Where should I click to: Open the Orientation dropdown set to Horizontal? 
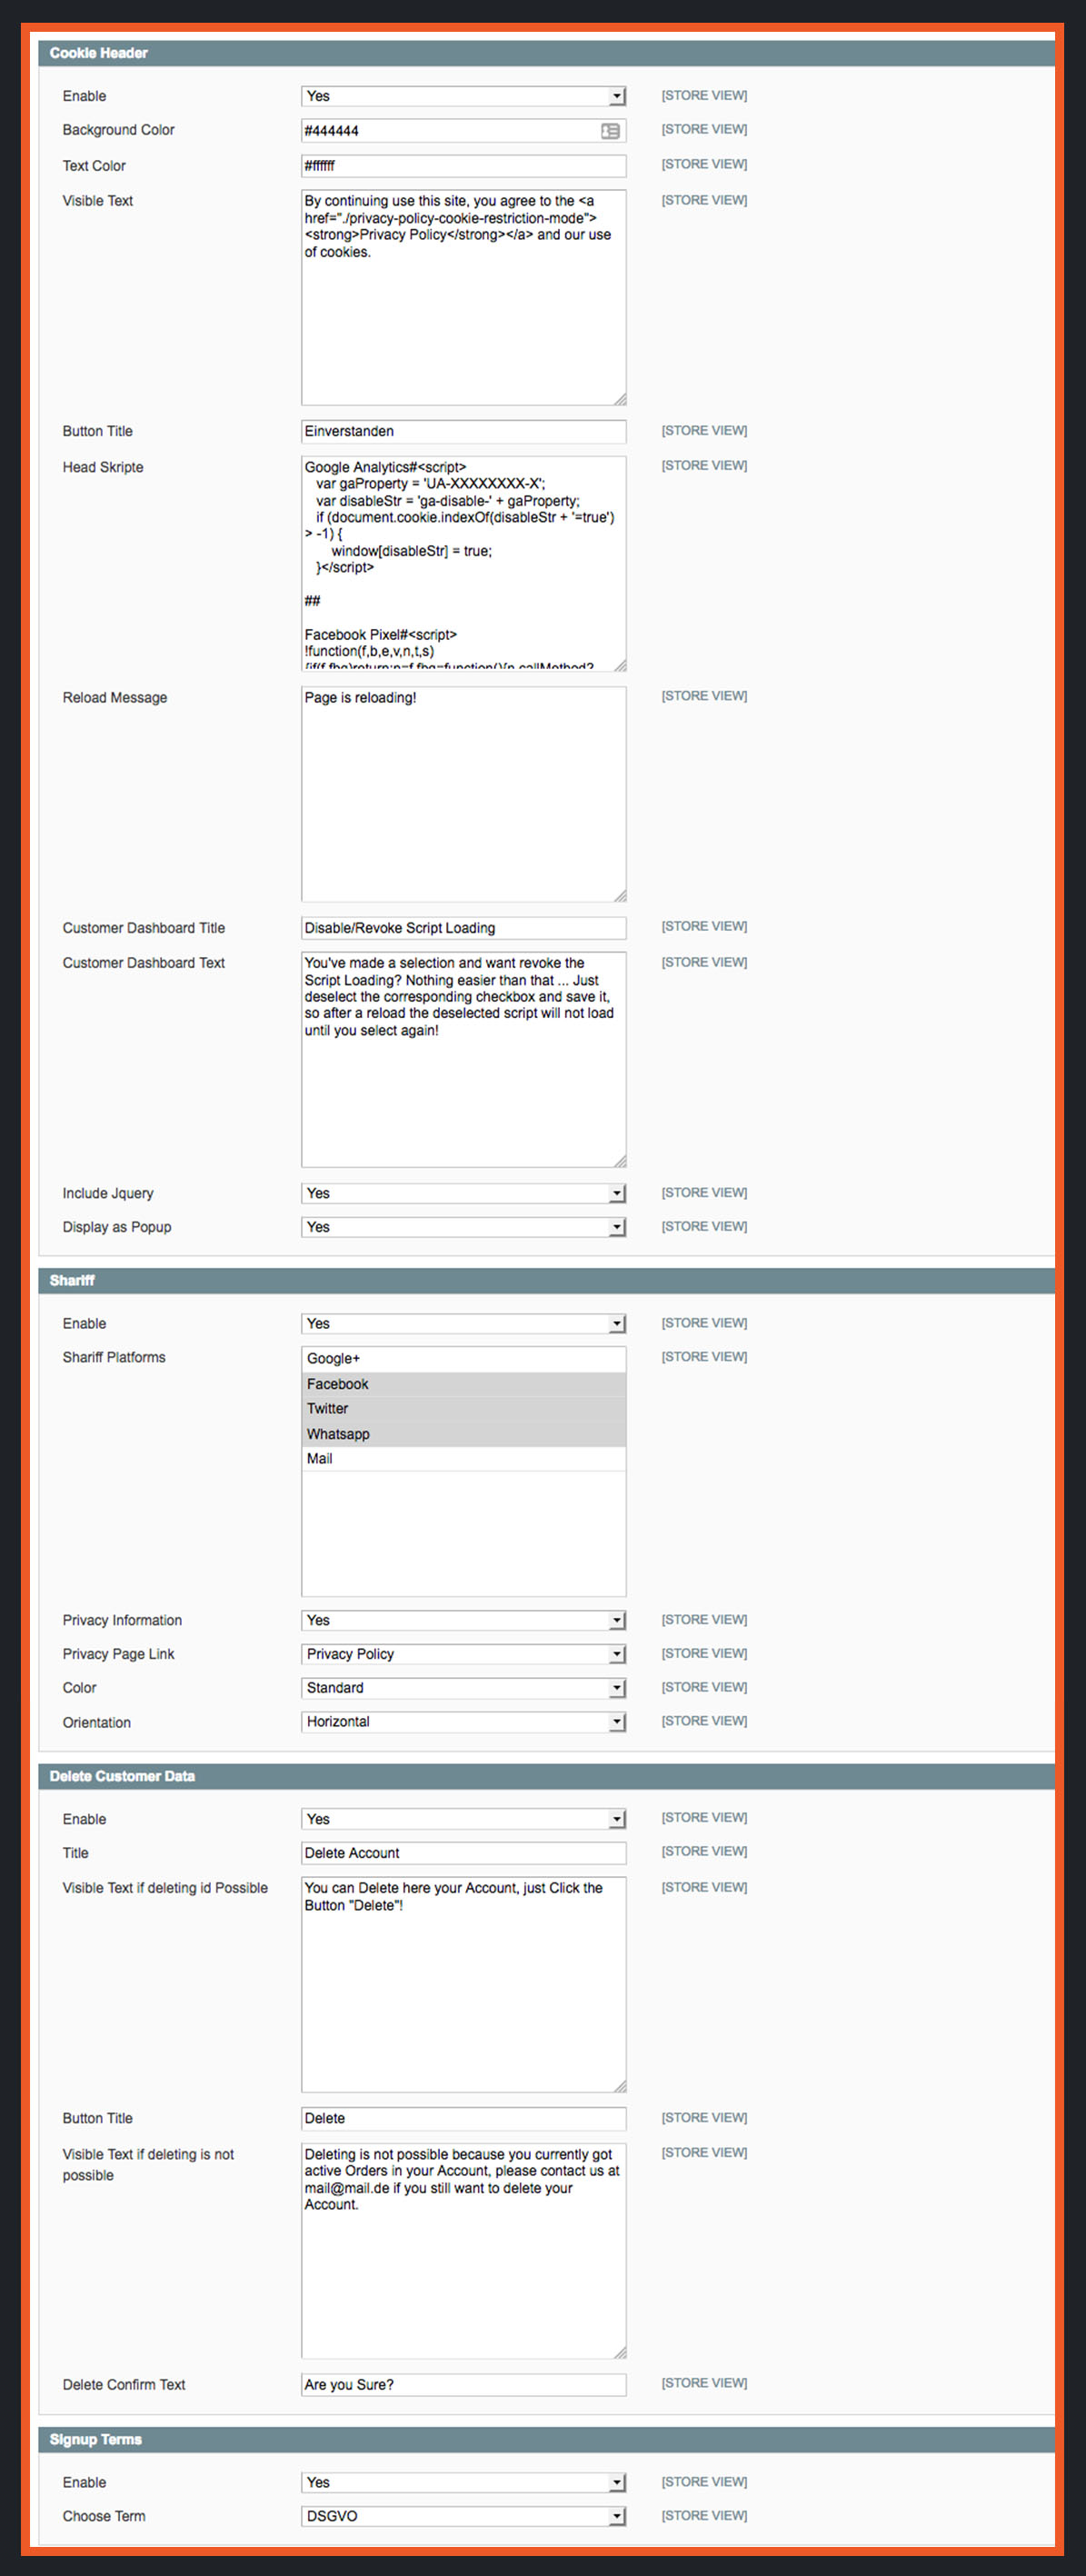coord(463,1722)
